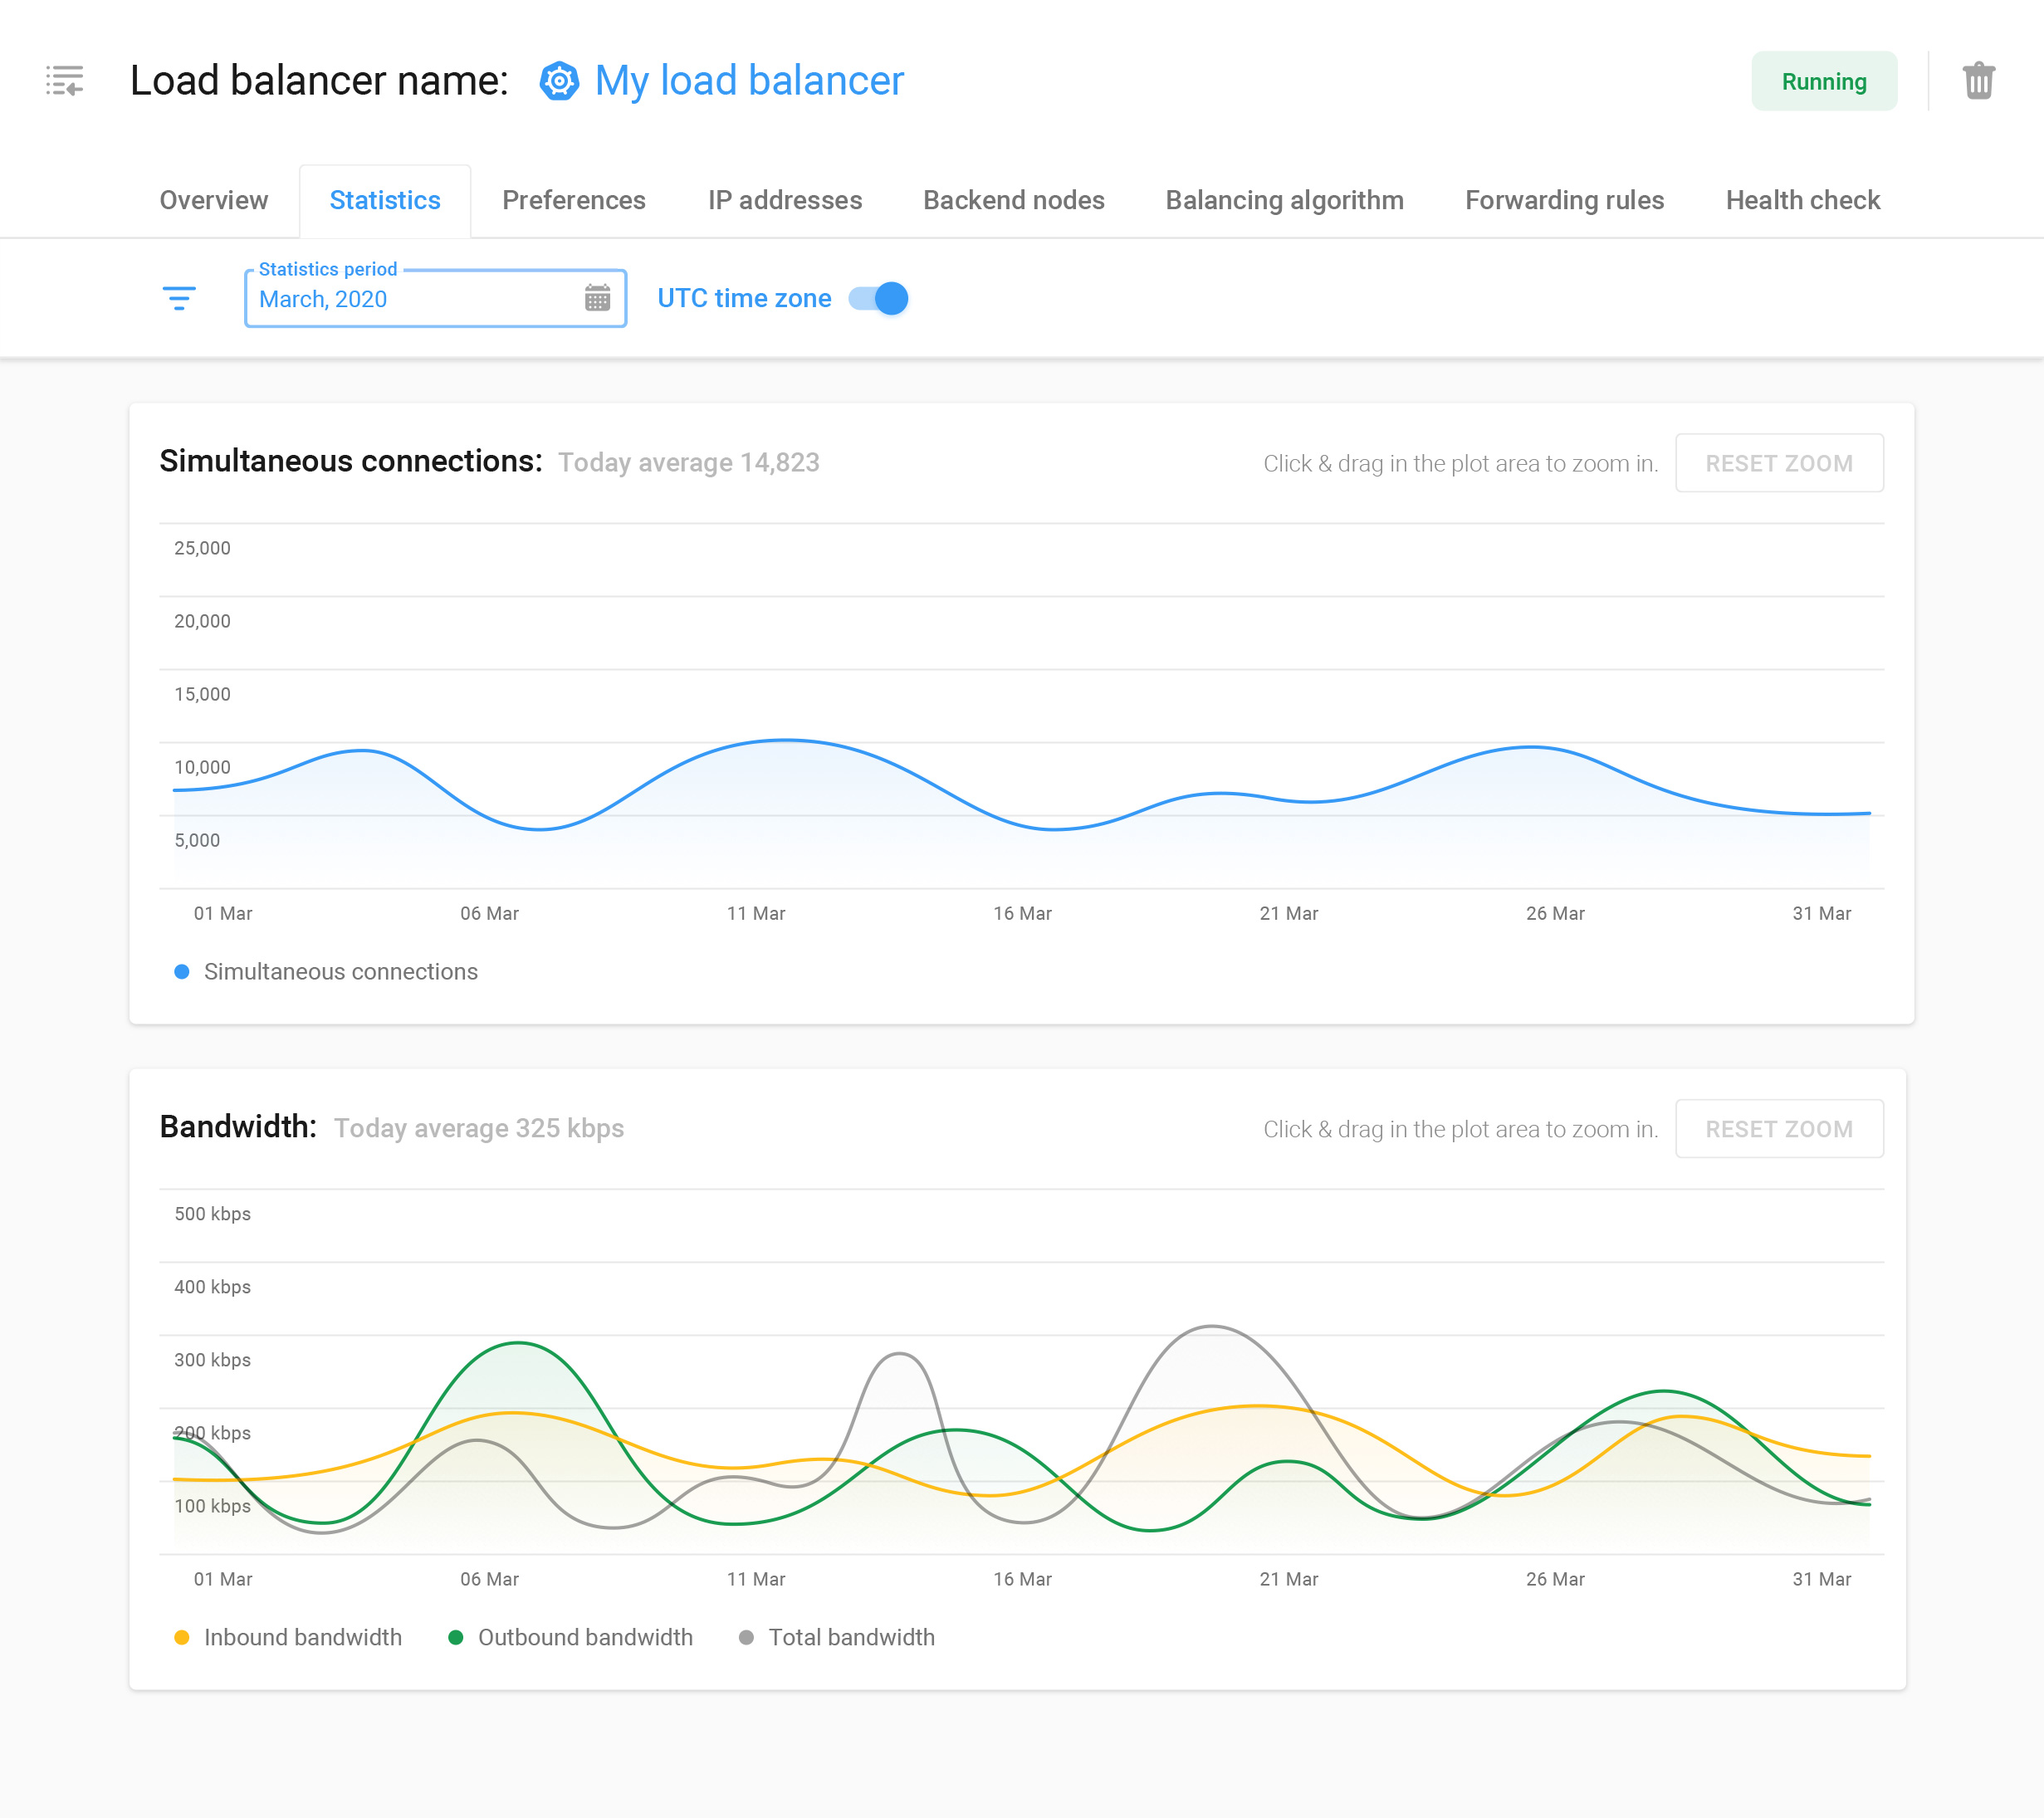Toggle Outbound bandwidth legend series

(x=571, y=1637)
